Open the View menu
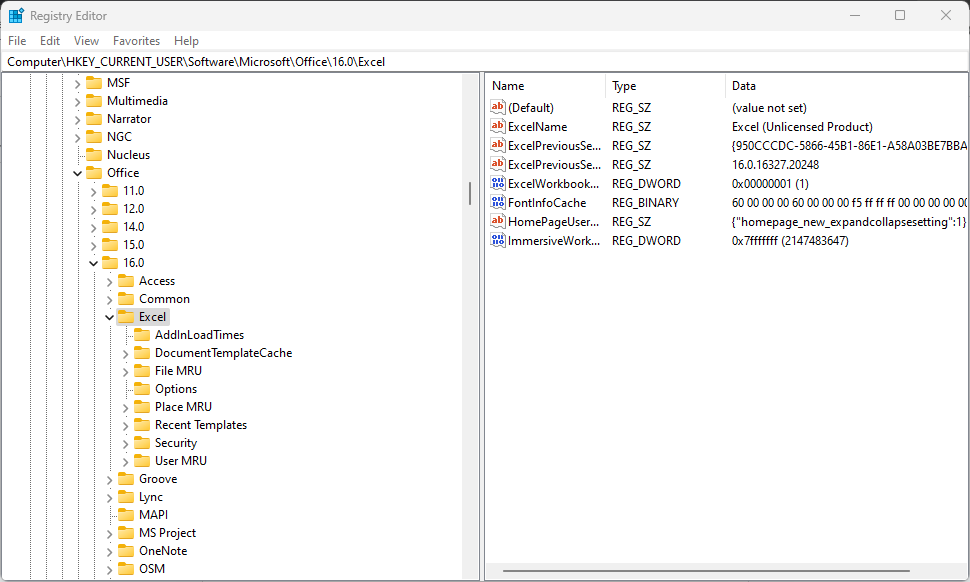The height and width of the screenshot is (582, 970). 86,41
